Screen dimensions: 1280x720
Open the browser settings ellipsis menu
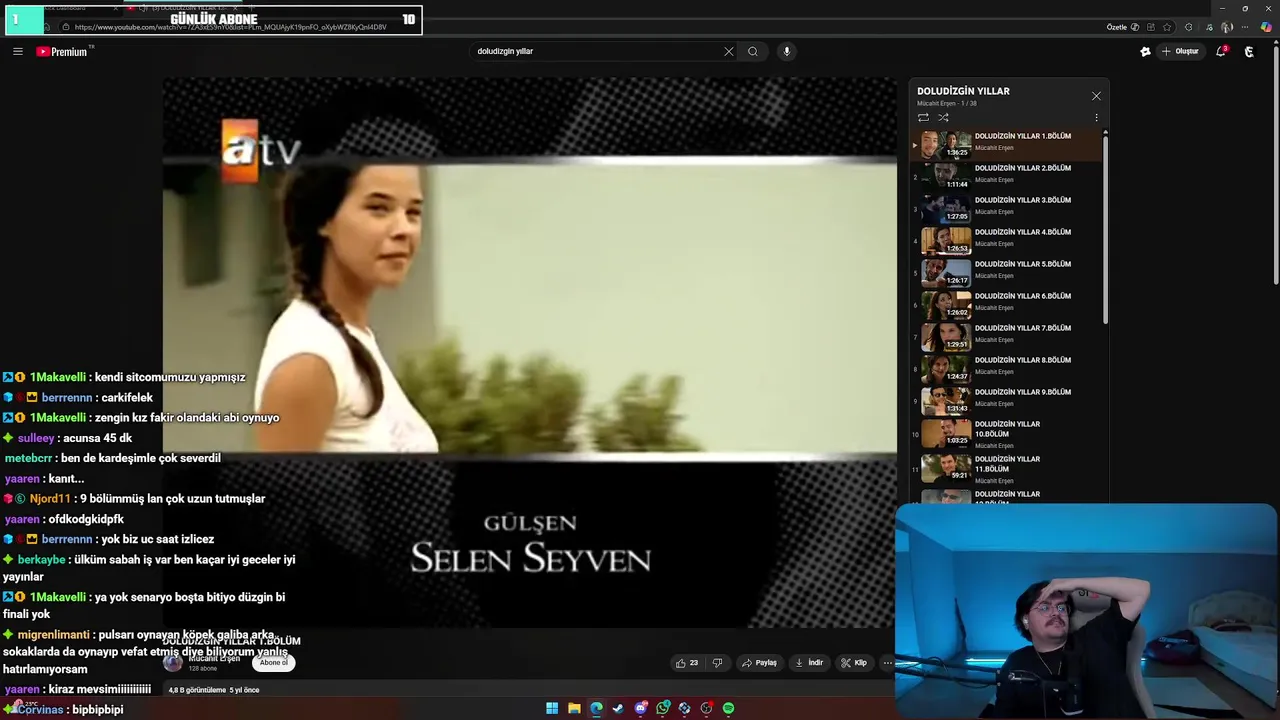tap(1247, 27)
